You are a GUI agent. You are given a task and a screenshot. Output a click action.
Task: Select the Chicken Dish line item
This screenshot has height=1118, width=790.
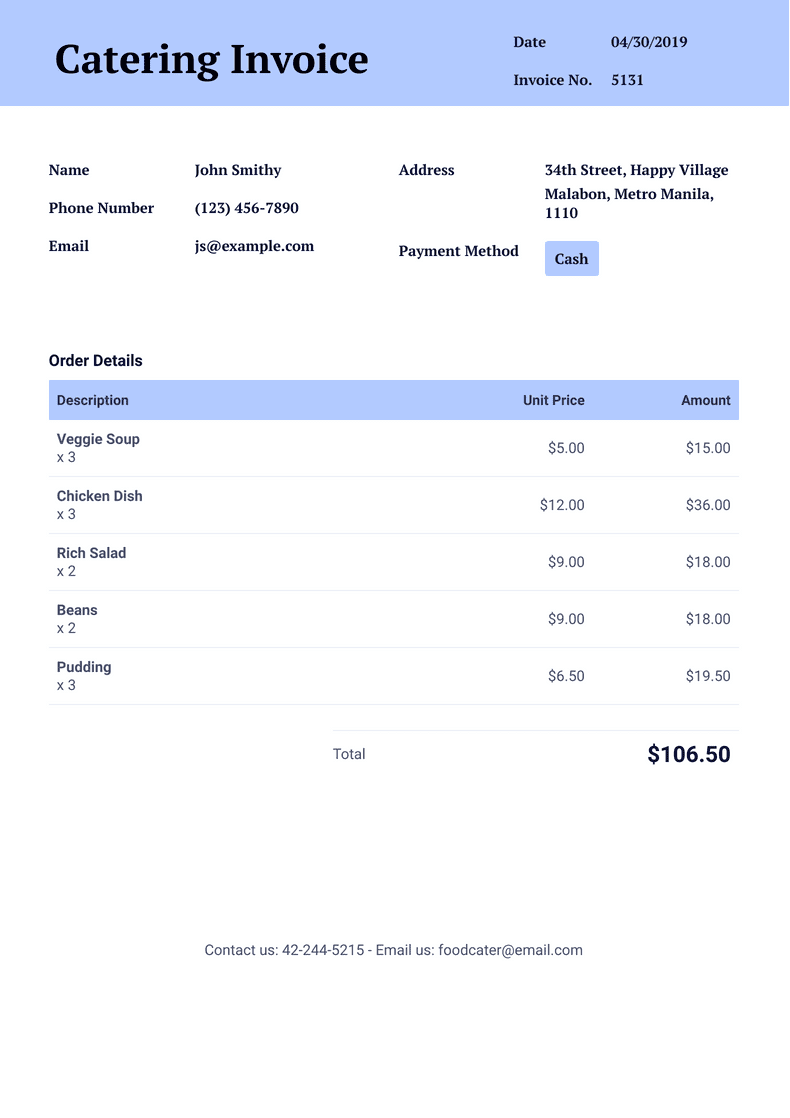(99, 496)
